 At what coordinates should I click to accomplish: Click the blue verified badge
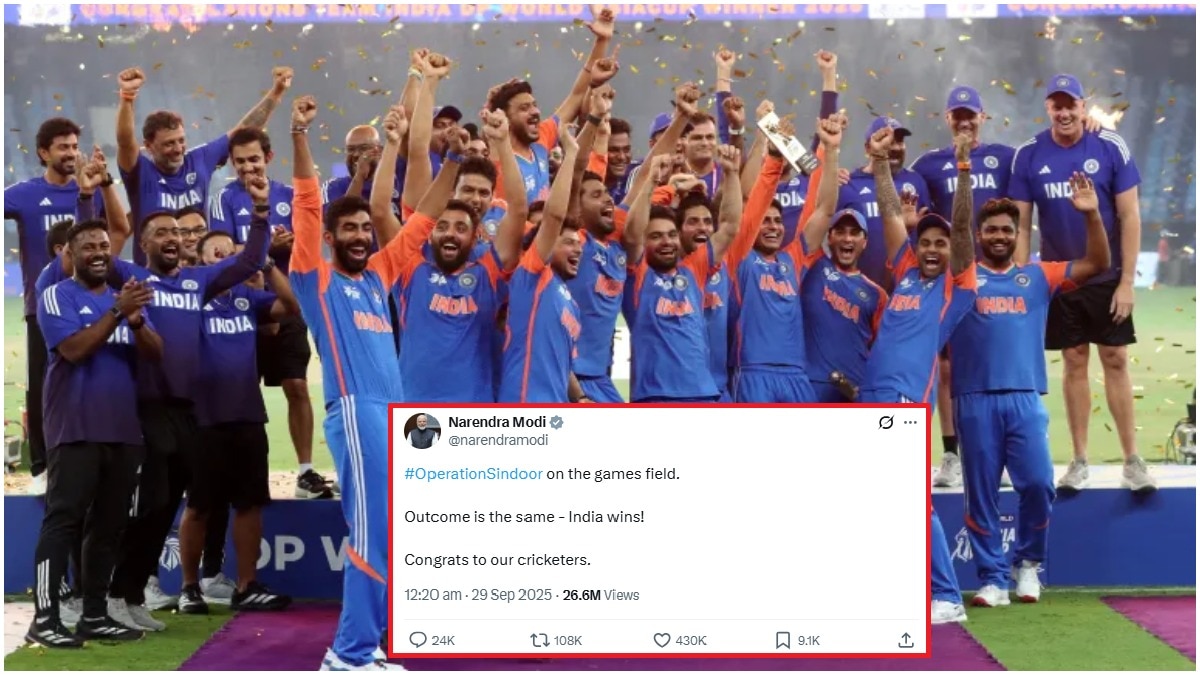point(556,422)
